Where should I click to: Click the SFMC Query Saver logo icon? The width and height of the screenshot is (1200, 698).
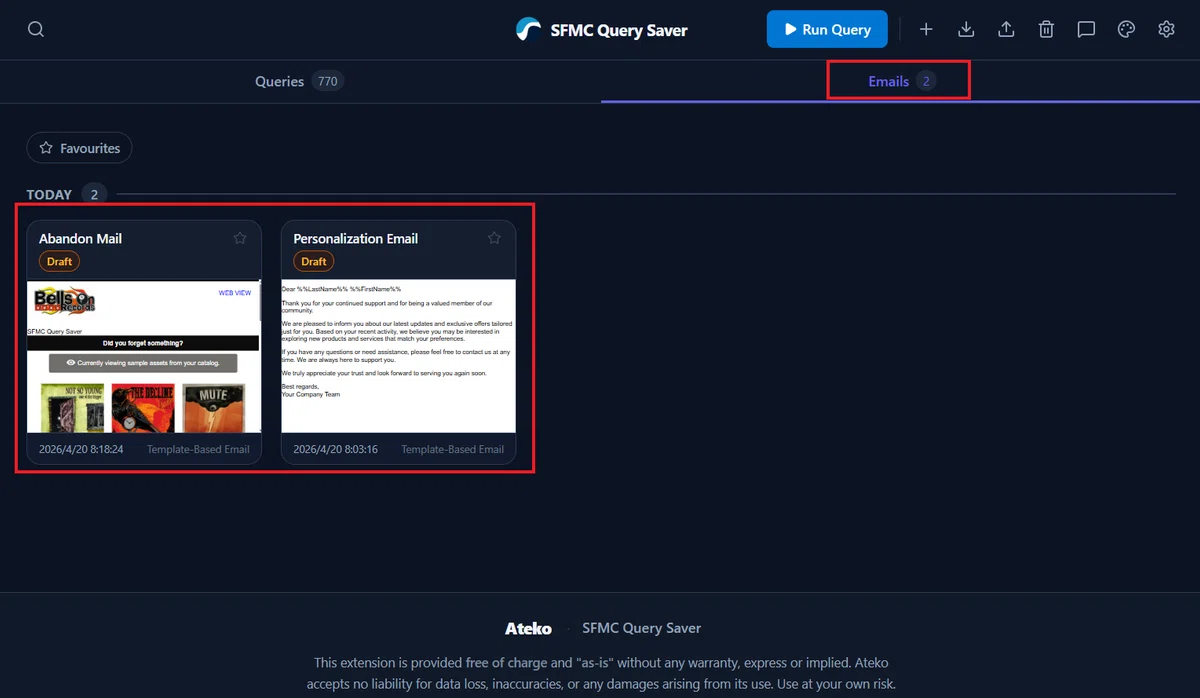(528, 30)
